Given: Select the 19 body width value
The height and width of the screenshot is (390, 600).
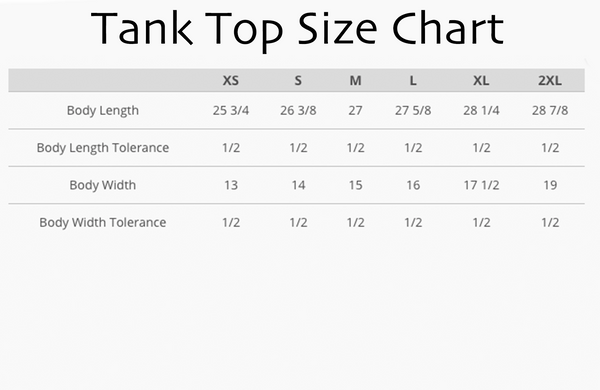Looking at the screenshot, I should tap(550, 185).
